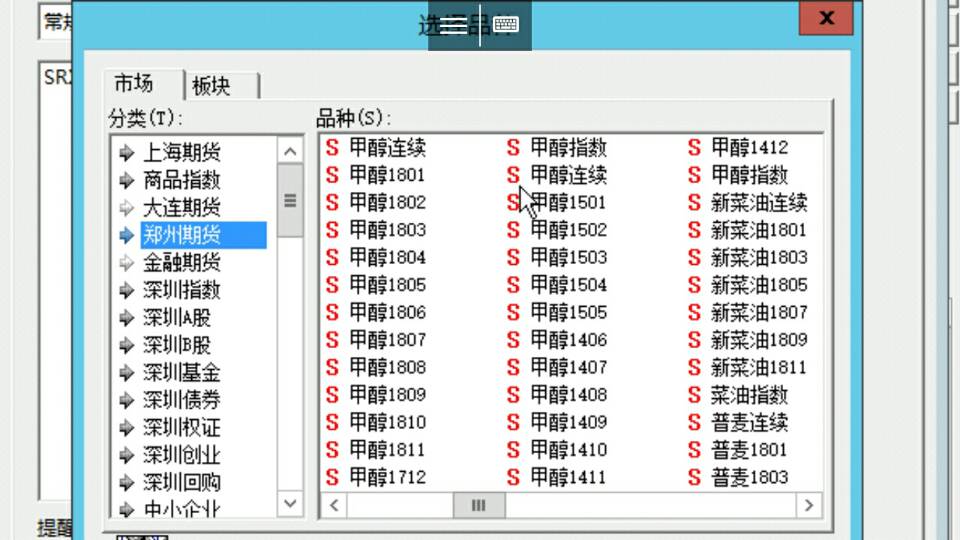Select 甲醇1505 in the list
Image resolution: width=960 pixels, height=540 pixels.
point(568,312)
